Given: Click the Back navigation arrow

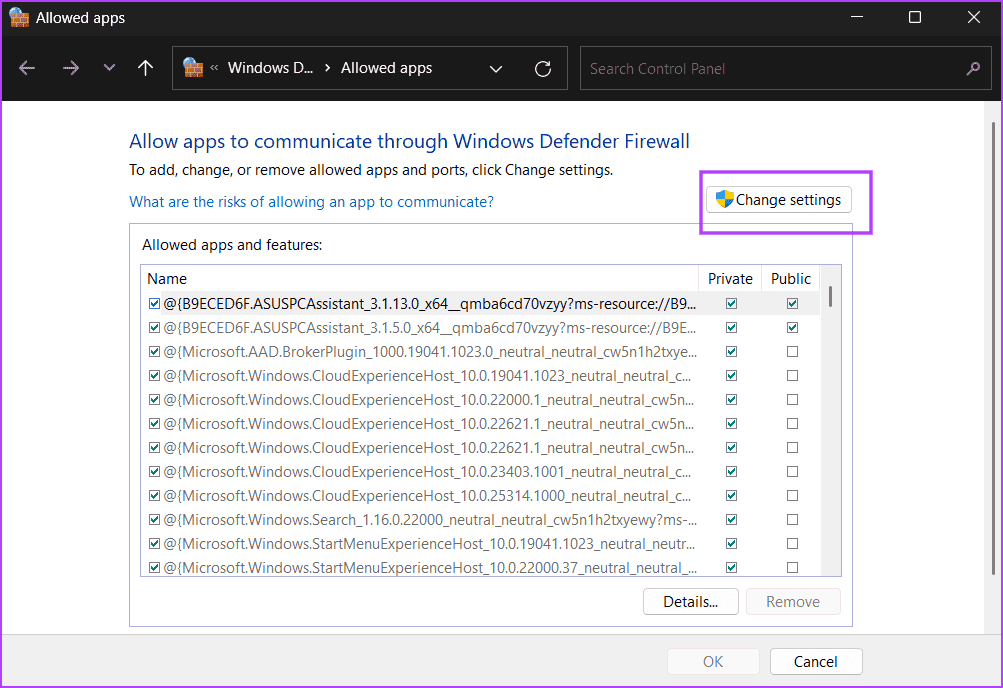Looking at the screenshot, I should point(27,68).
